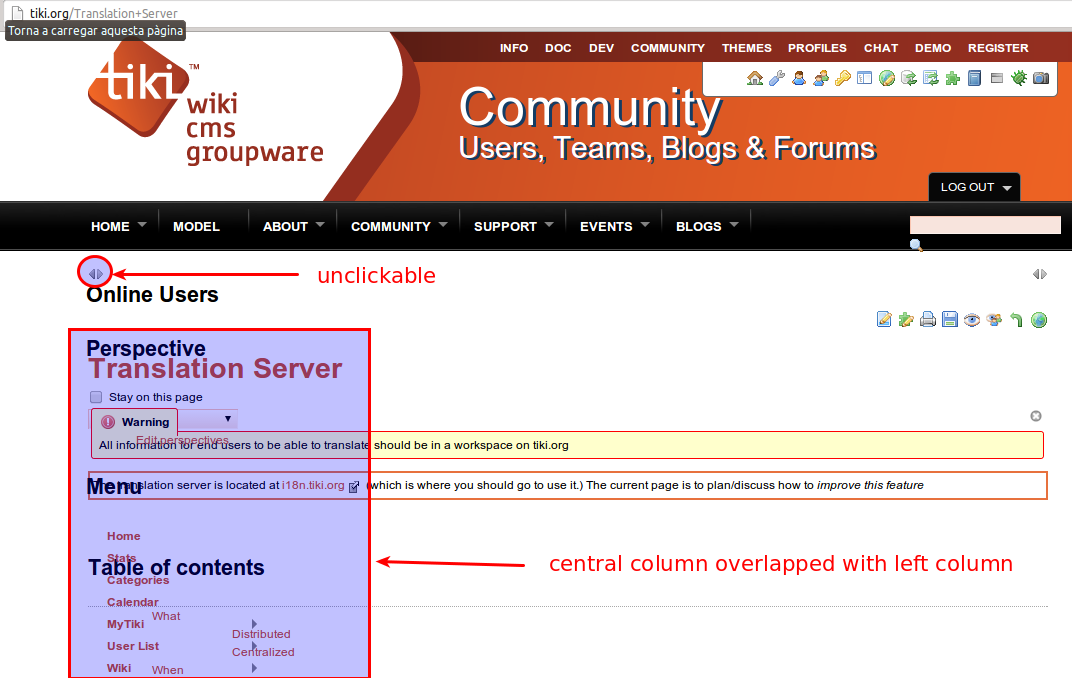Expand the HOME menu arrow
The height and width of the screenshot is (678, 1072).
click(142, 224)
